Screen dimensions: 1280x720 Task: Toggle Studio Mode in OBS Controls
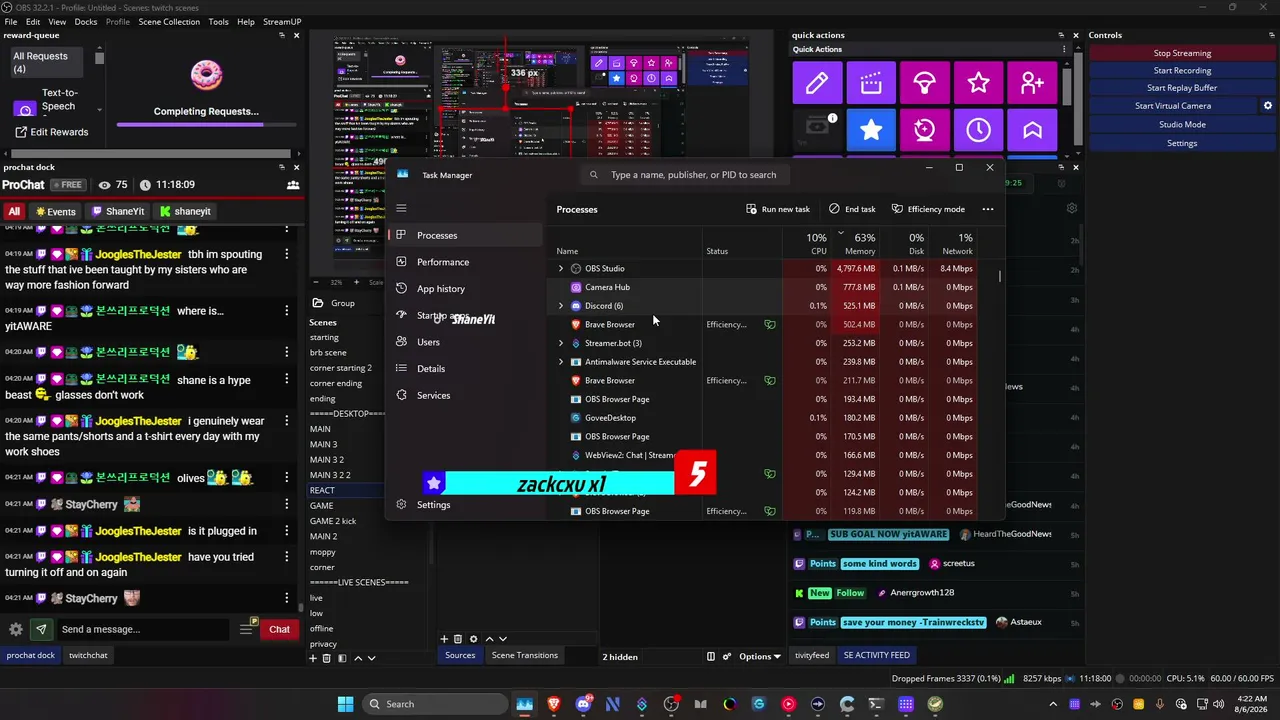pos(1182,125)
